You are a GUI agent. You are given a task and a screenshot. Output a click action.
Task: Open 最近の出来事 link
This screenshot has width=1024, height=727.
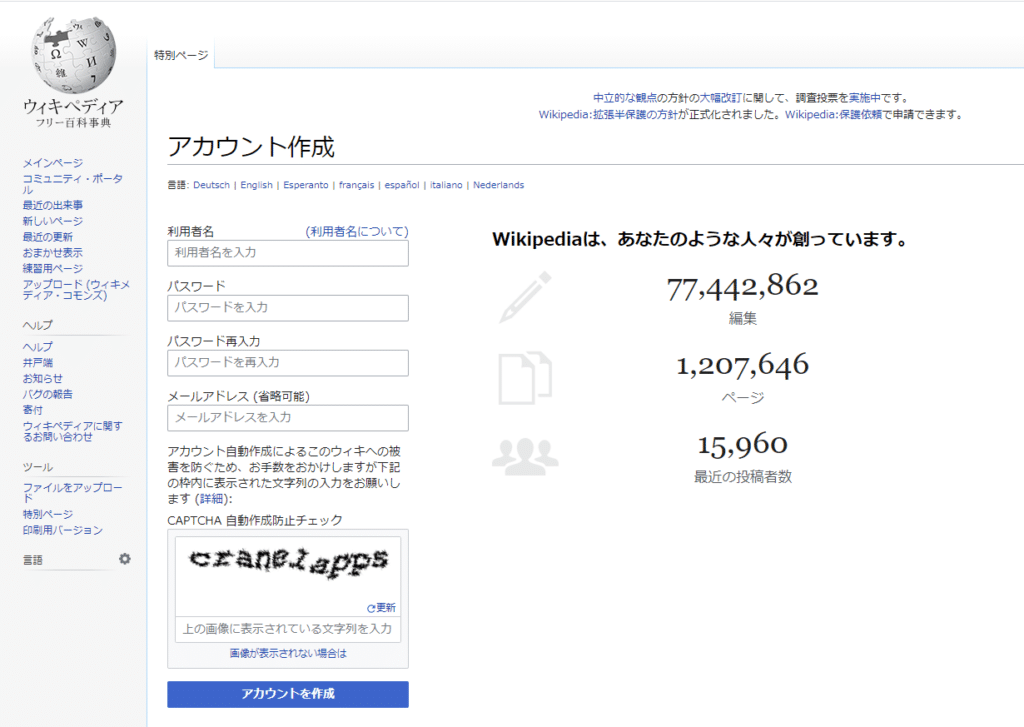(x=53, y=205)
